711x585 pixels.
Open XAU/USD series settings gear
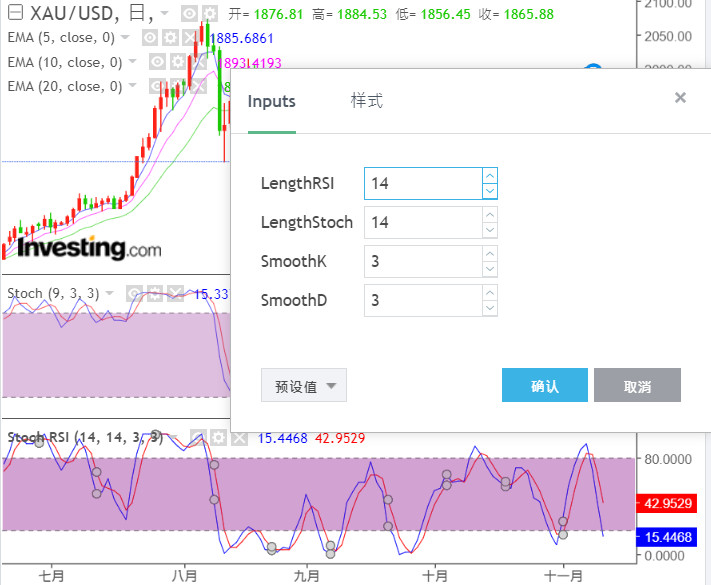[x=209, y=14]
